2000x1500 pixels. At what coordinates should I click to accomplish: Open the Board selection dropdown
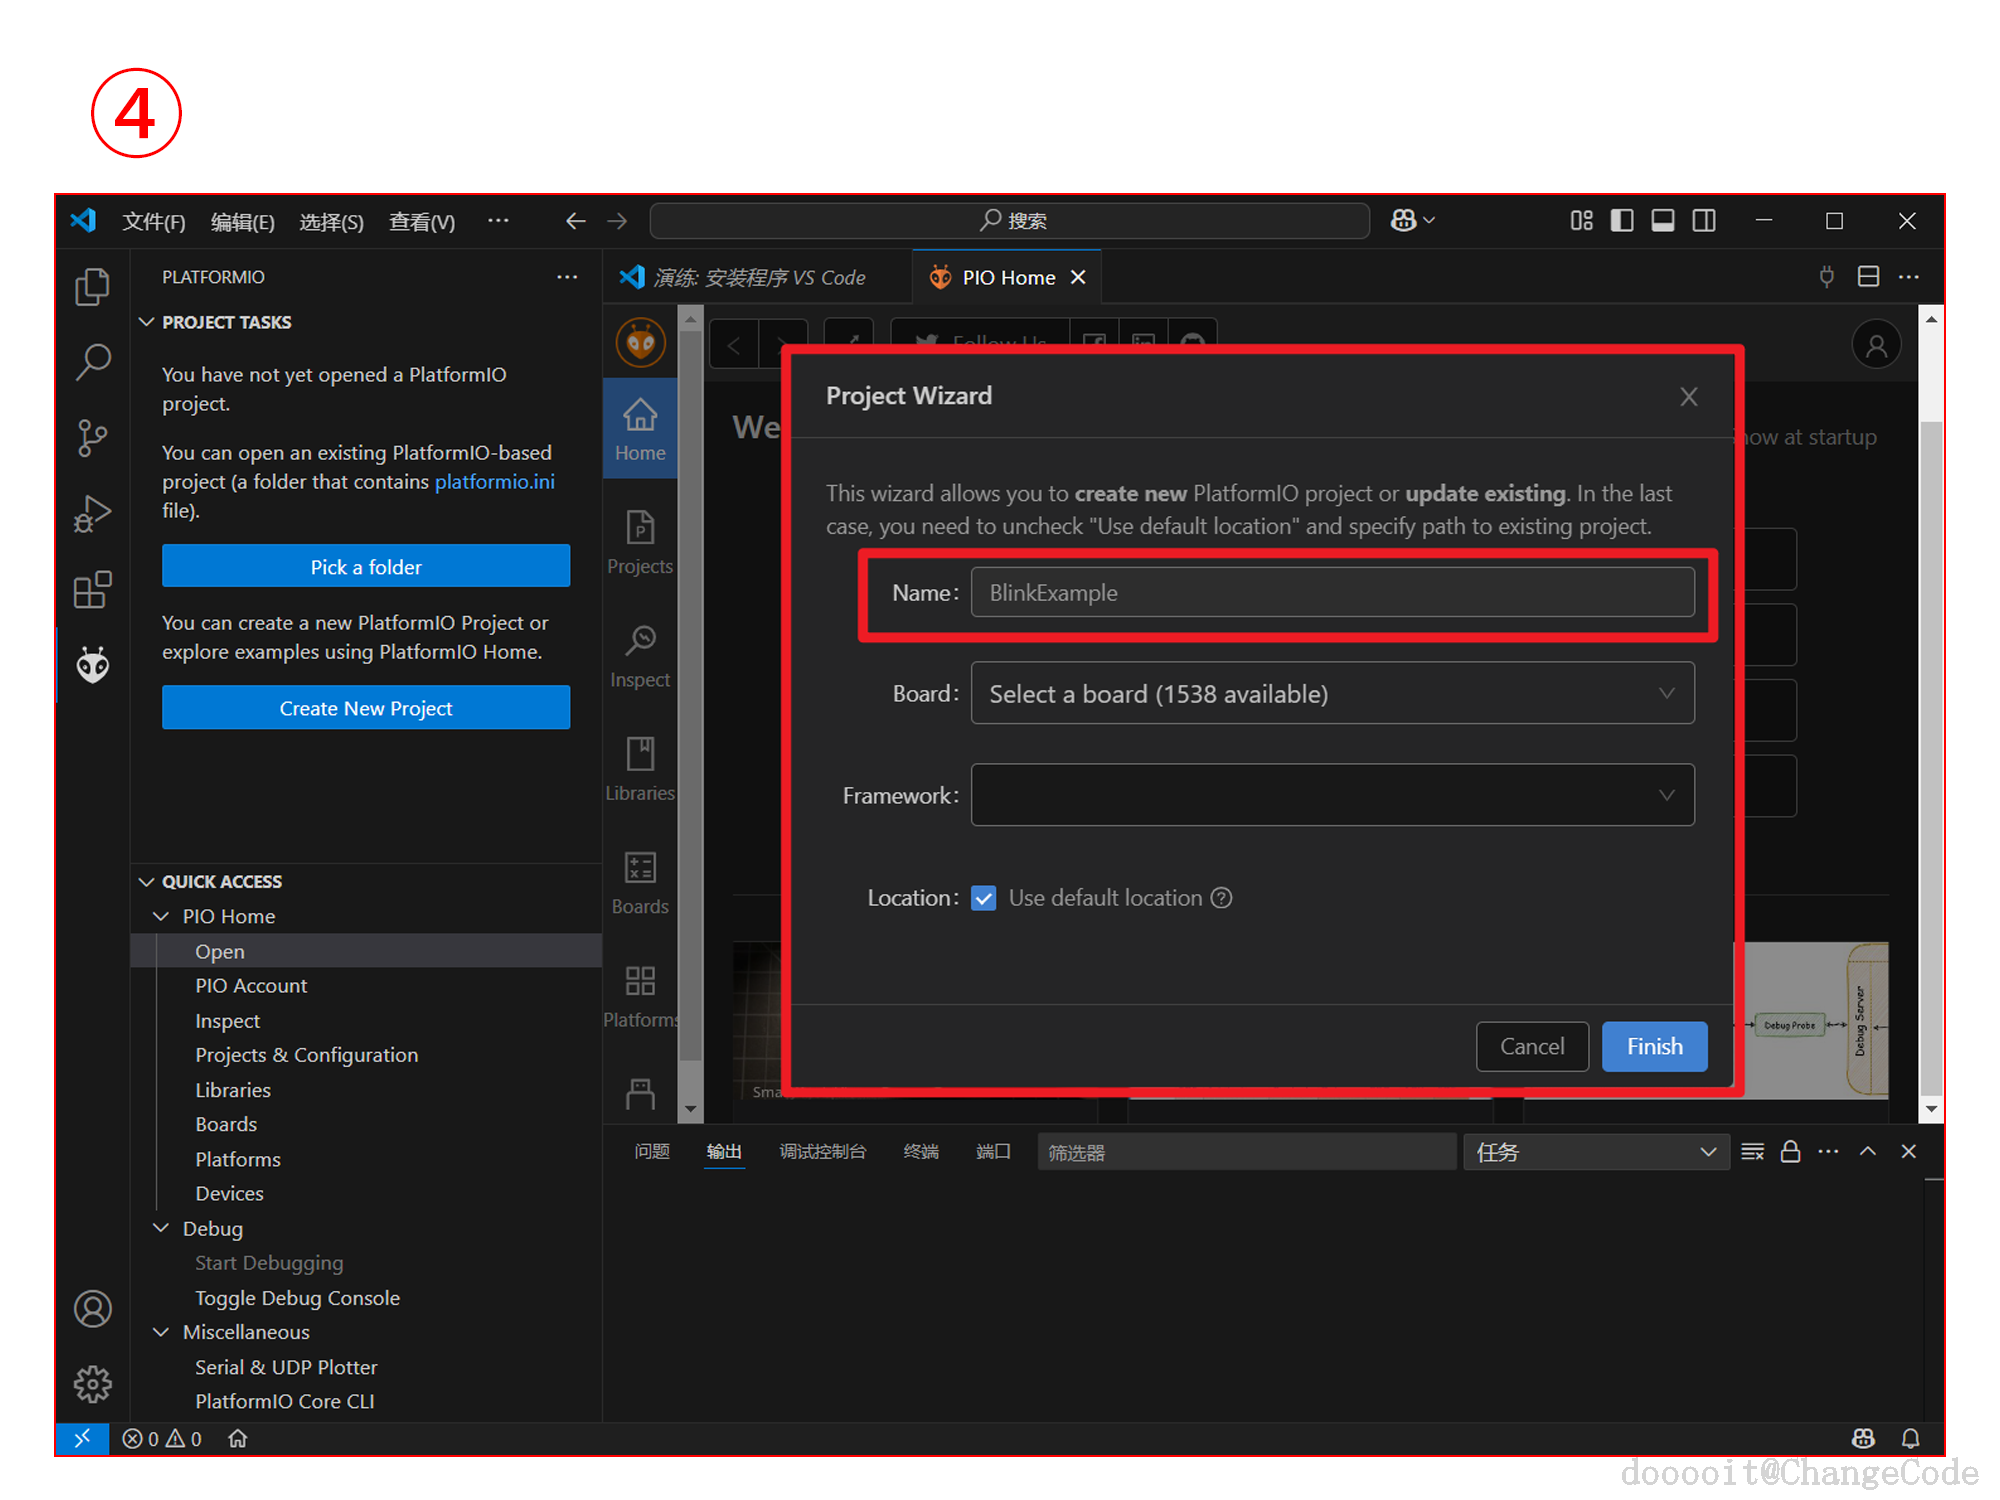(1332, 693)
